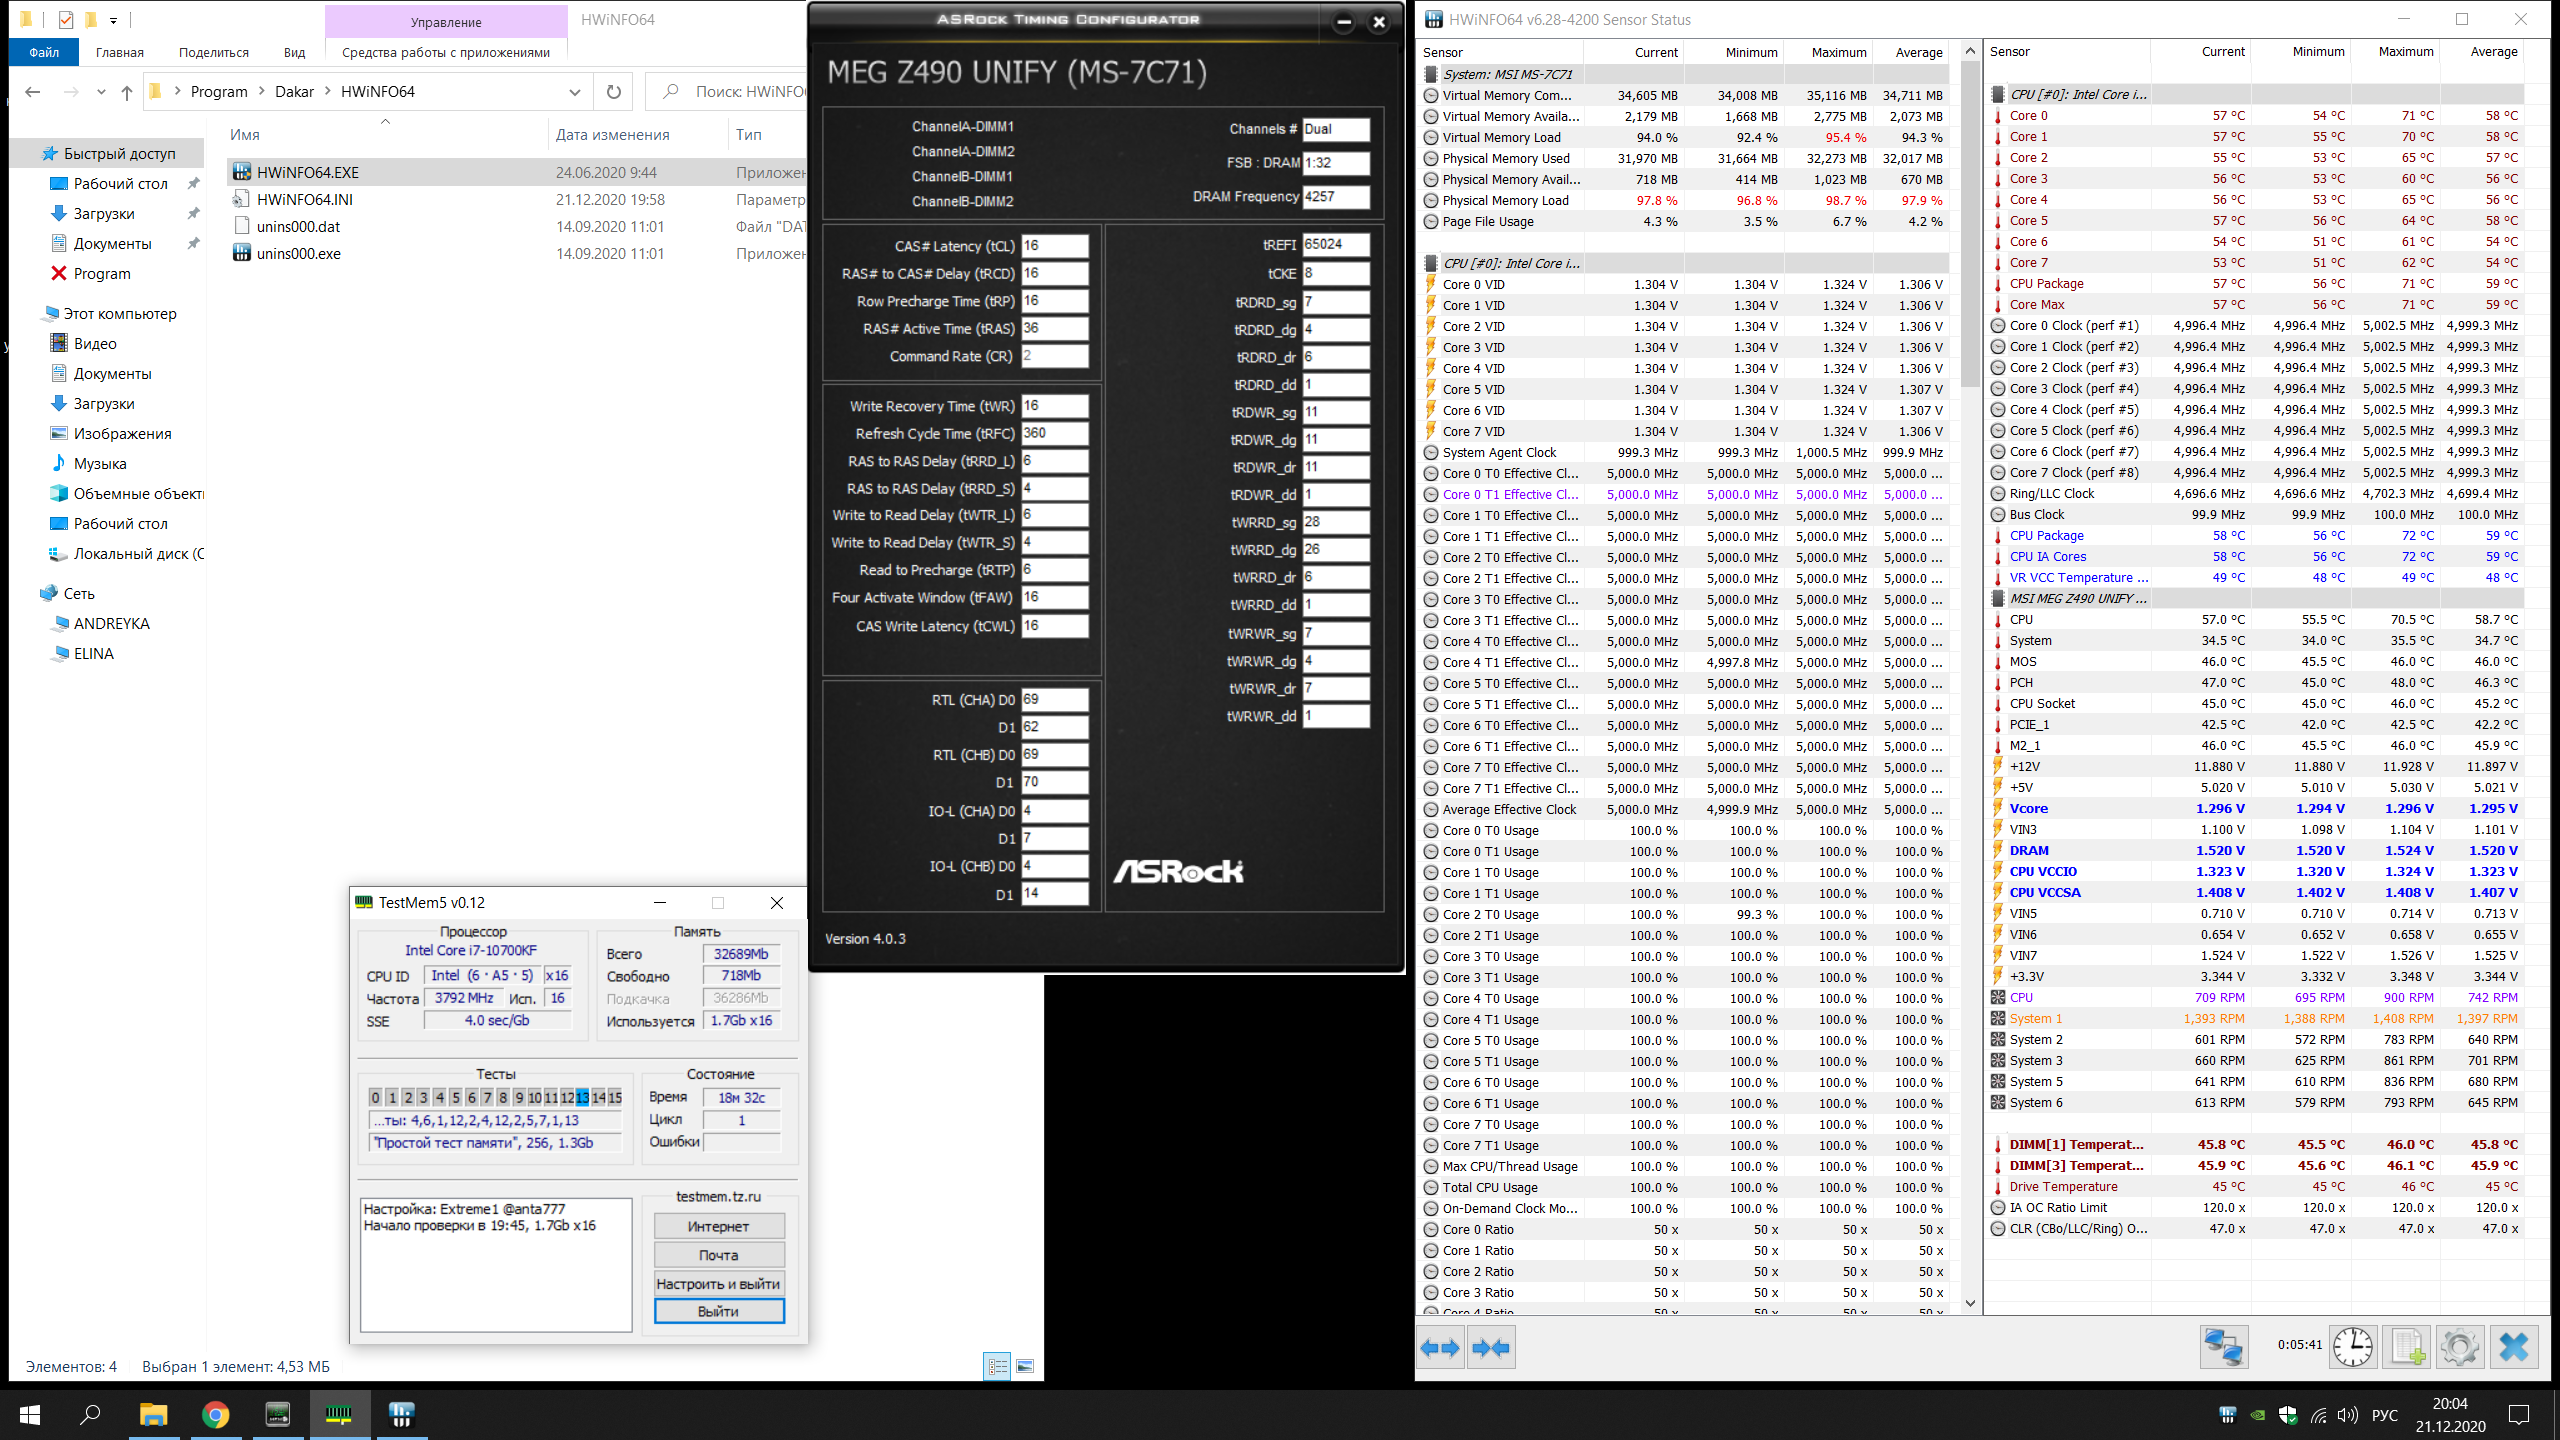Close sensors with blue X icon
Image resolution: width=2560 pixels, height=1440 pixels.
2514,1347
